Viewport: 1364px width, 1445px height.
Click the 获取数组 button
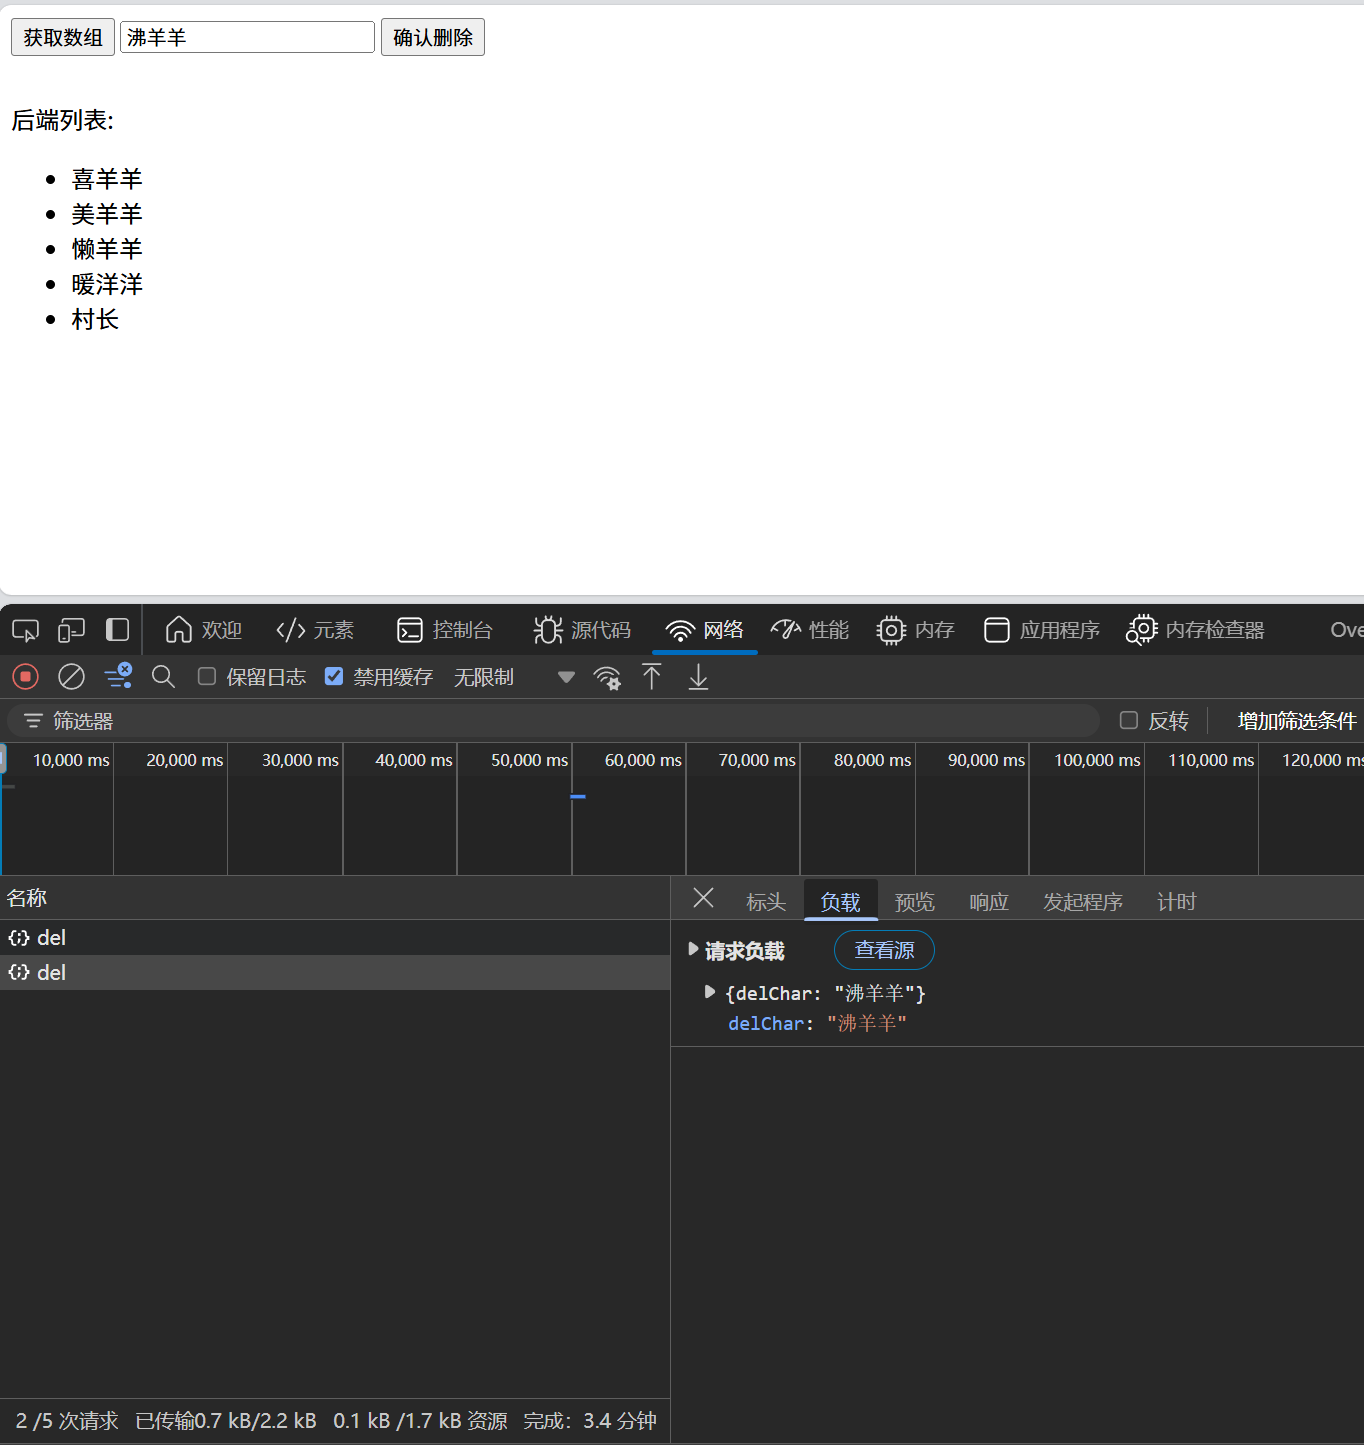click(x=63, y=37)
